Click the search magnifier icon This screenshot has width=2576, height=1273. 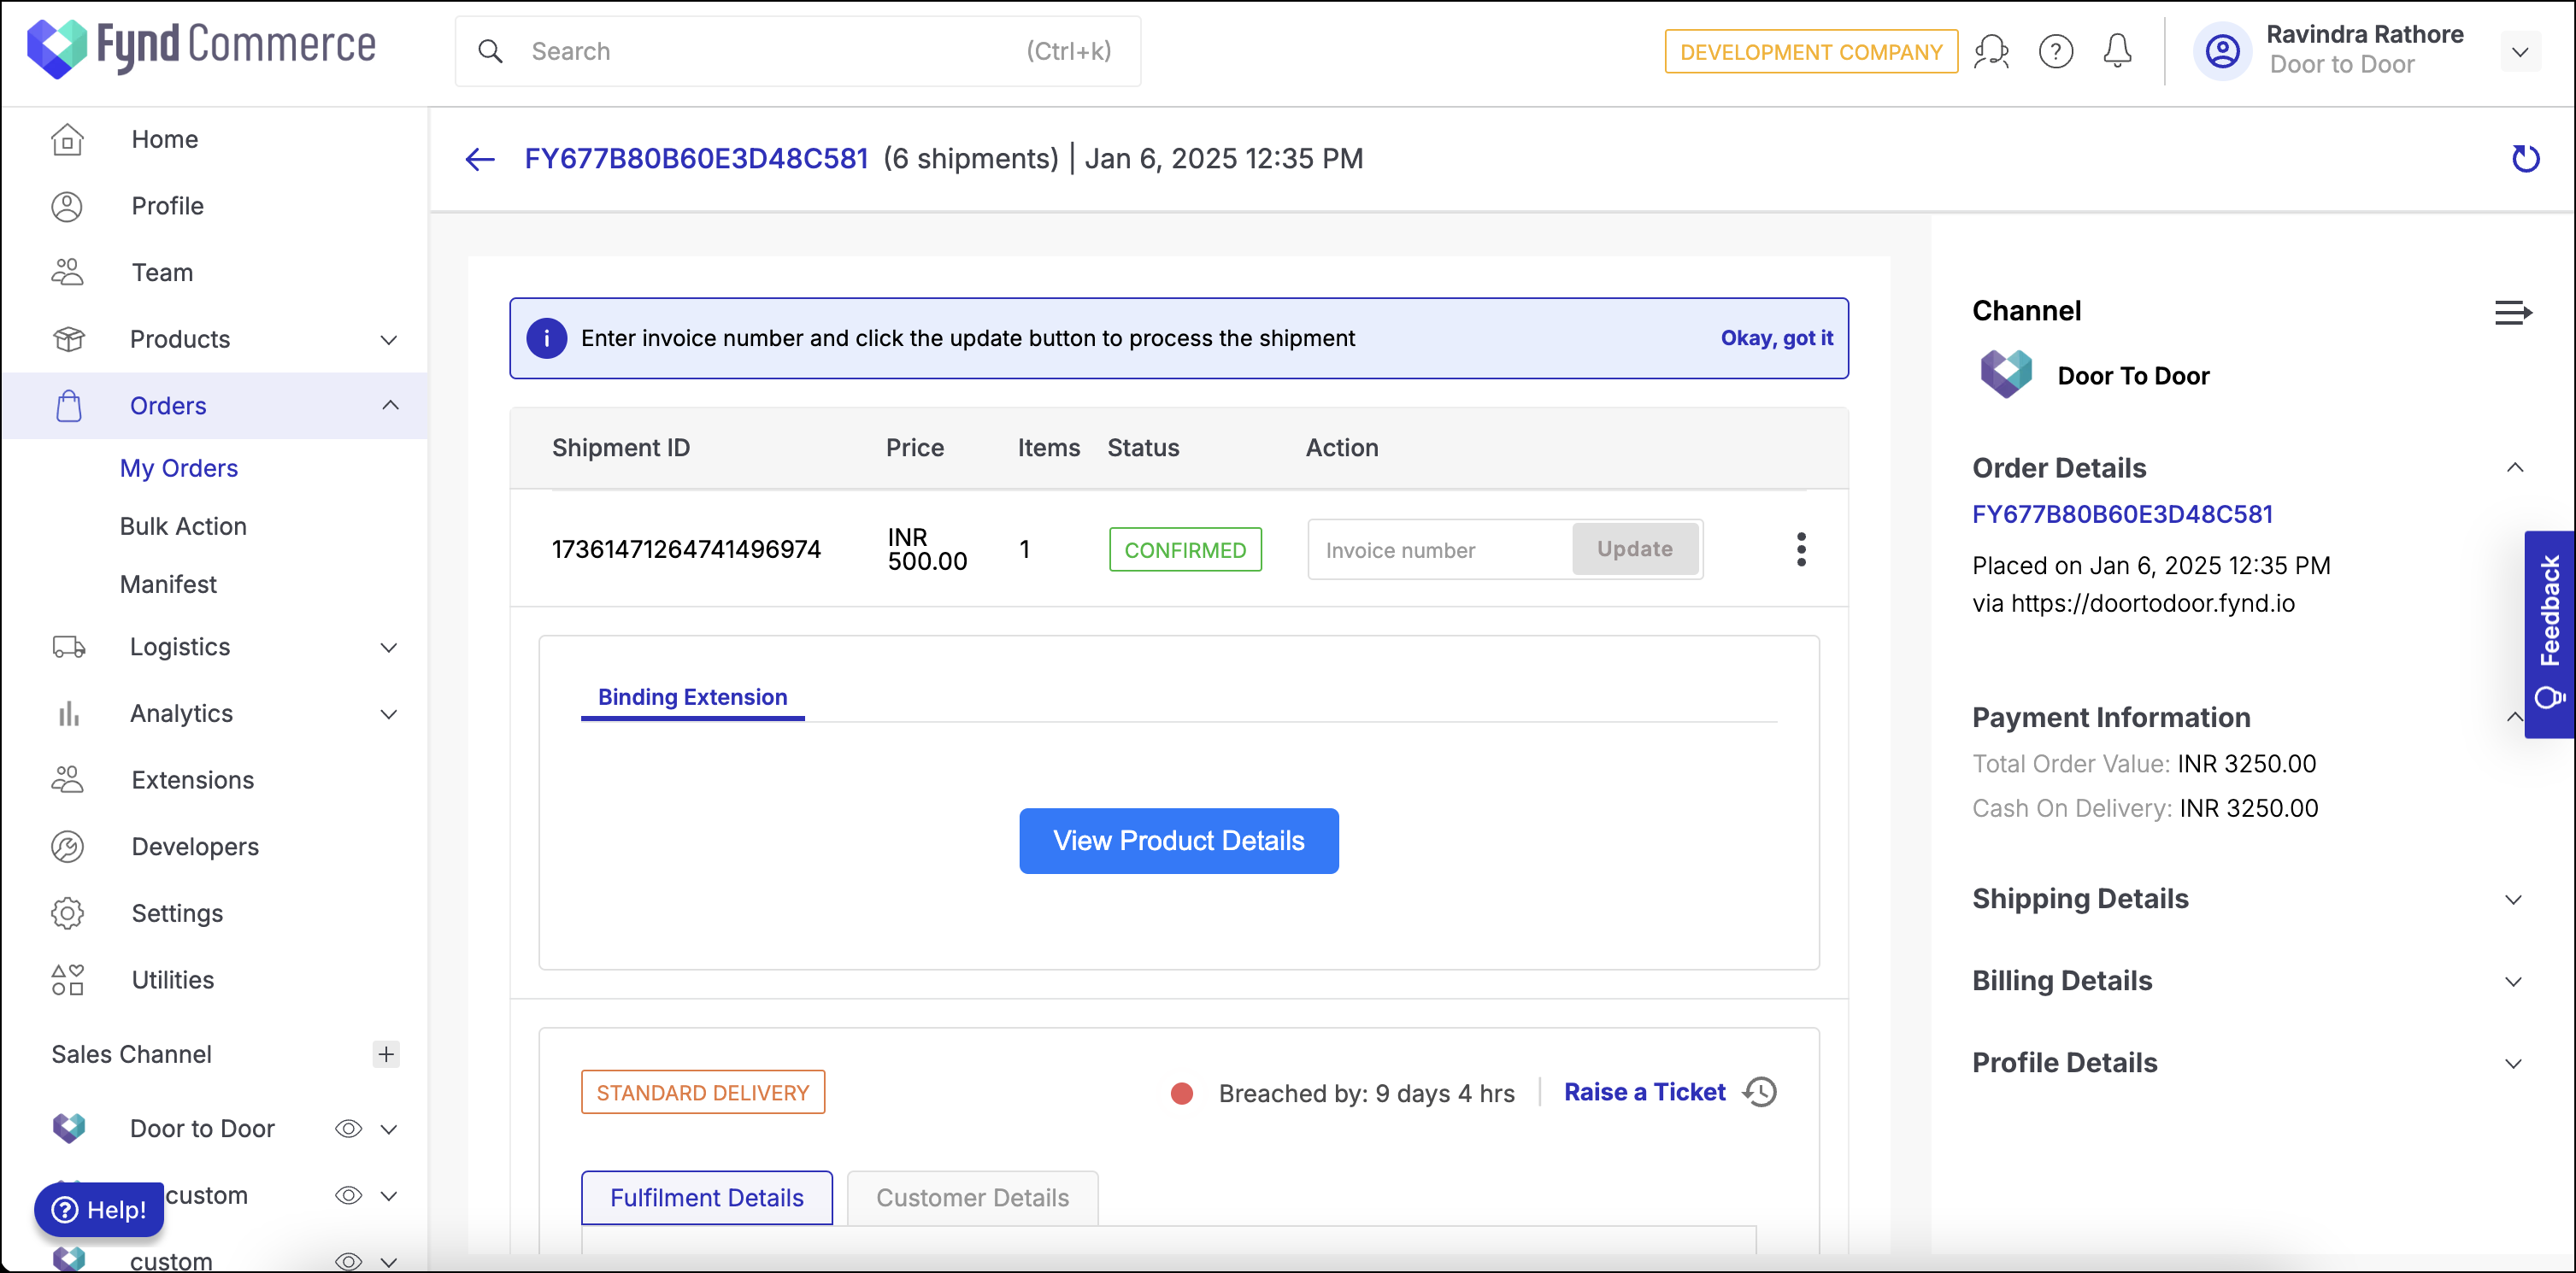click(490, 51)
